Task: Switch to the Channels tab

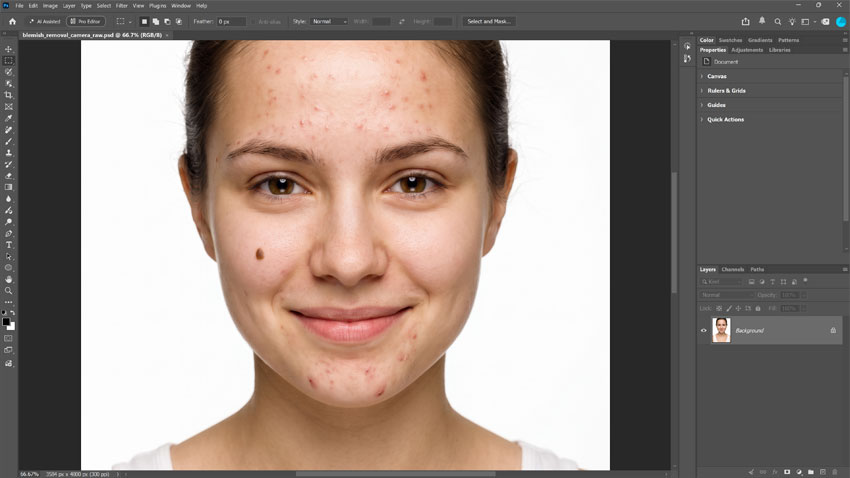Action: coord(733,269)
